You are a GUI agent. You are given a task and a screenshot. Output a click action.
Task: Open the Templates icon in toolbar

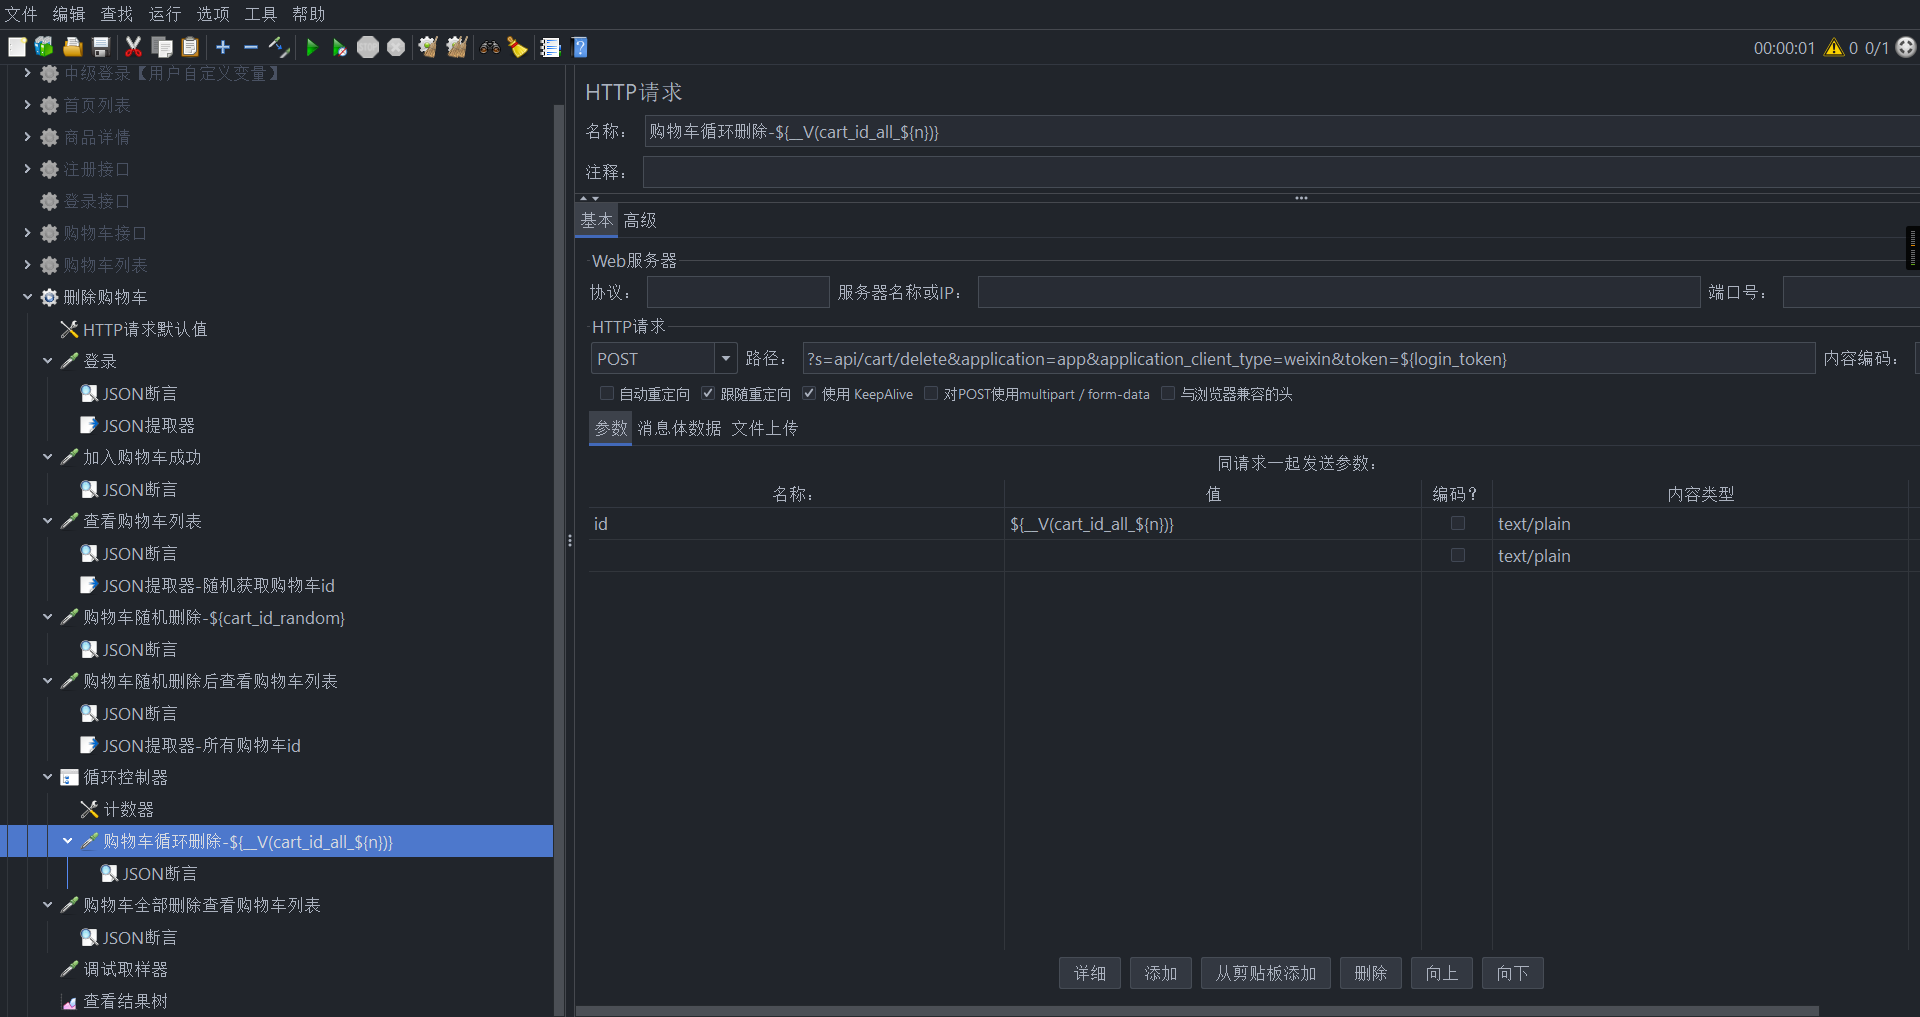click(44, 47)
